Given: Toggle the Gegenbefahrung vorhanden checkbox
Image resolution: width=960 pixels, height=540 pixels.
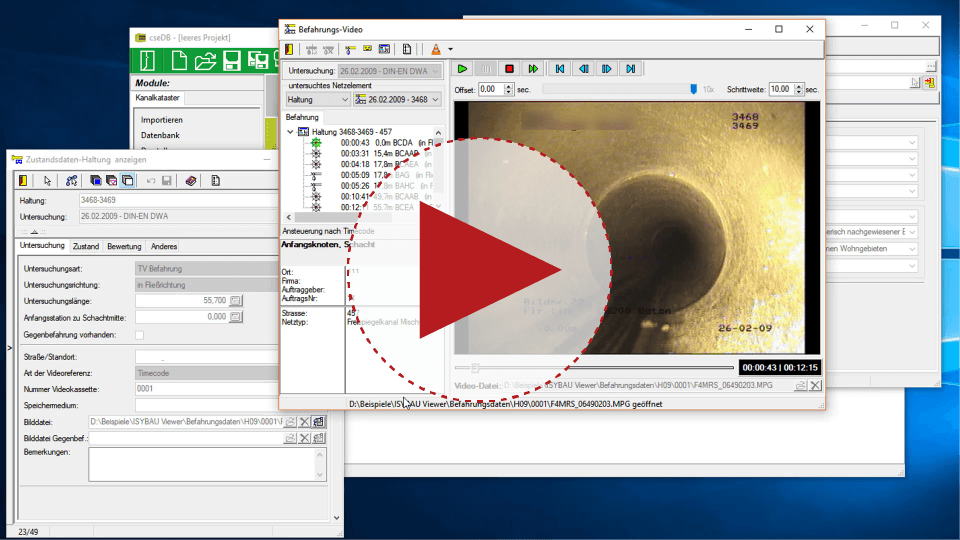Looking at the screenshot, I should click(x=139, y=335).
